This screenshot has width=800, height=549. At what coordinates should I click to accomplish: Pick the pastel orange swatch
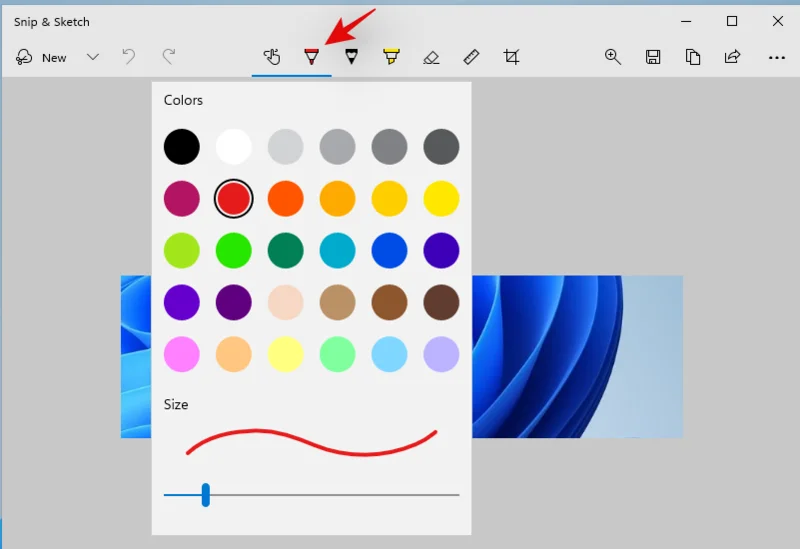(x=234, y=354)
